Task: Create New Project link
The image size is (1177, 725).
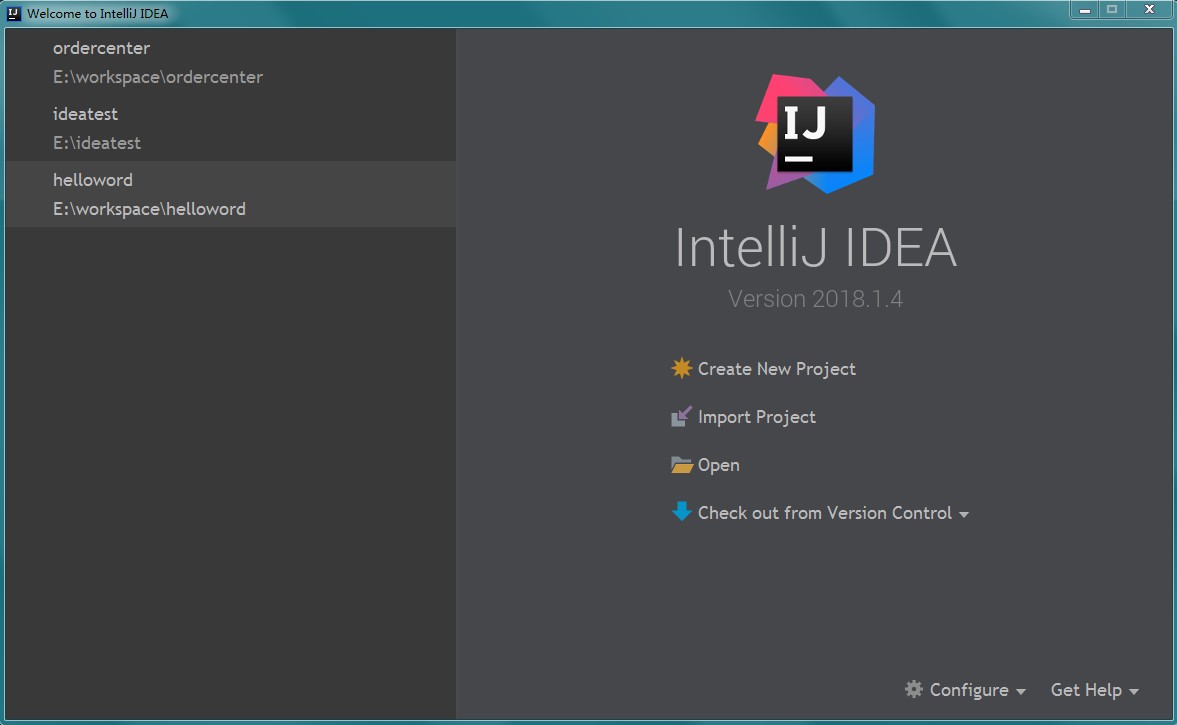Action: click(776, 369)
